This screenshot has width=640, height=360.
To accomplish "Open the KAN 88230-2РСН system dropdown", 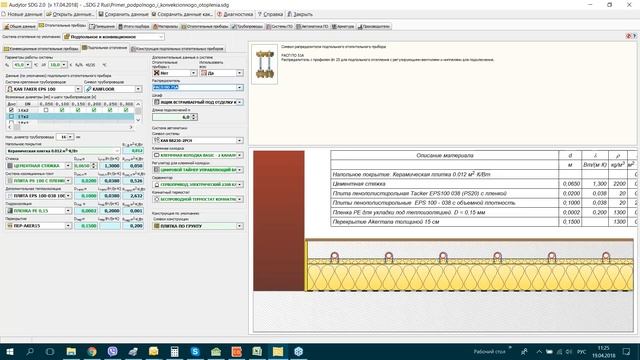I will [240, 140].
